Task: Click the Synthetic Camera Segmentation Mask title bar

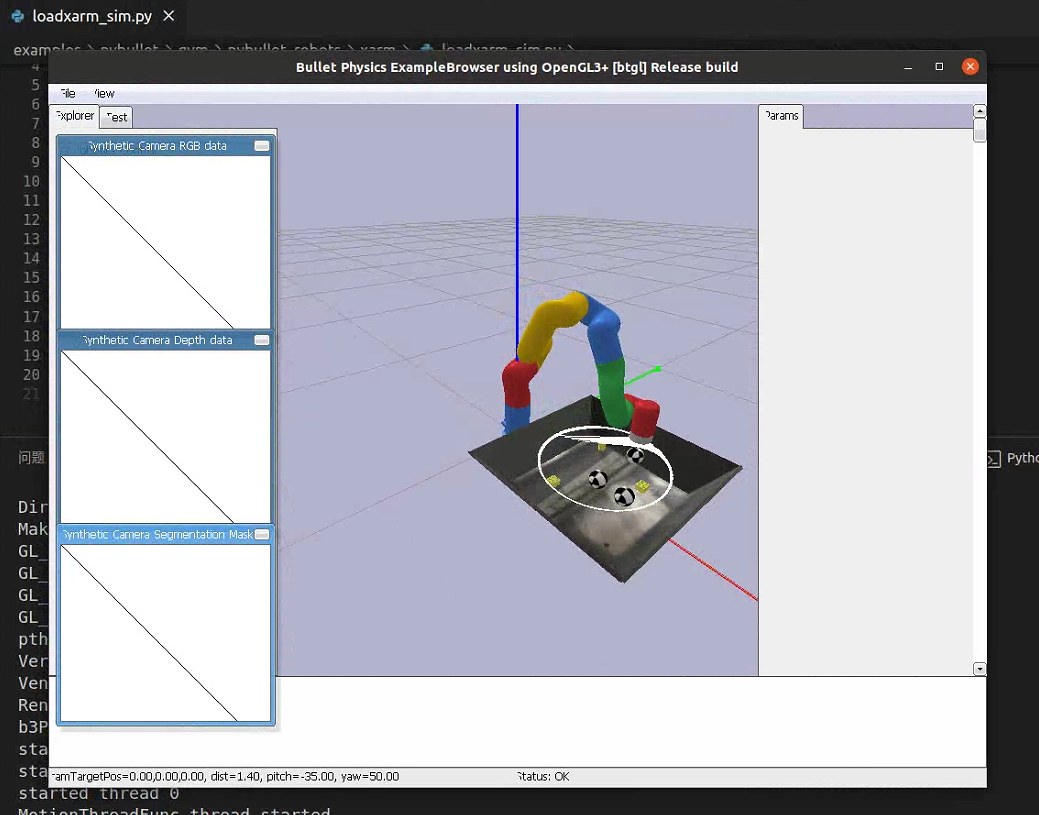Action: (x=158, y=534)
